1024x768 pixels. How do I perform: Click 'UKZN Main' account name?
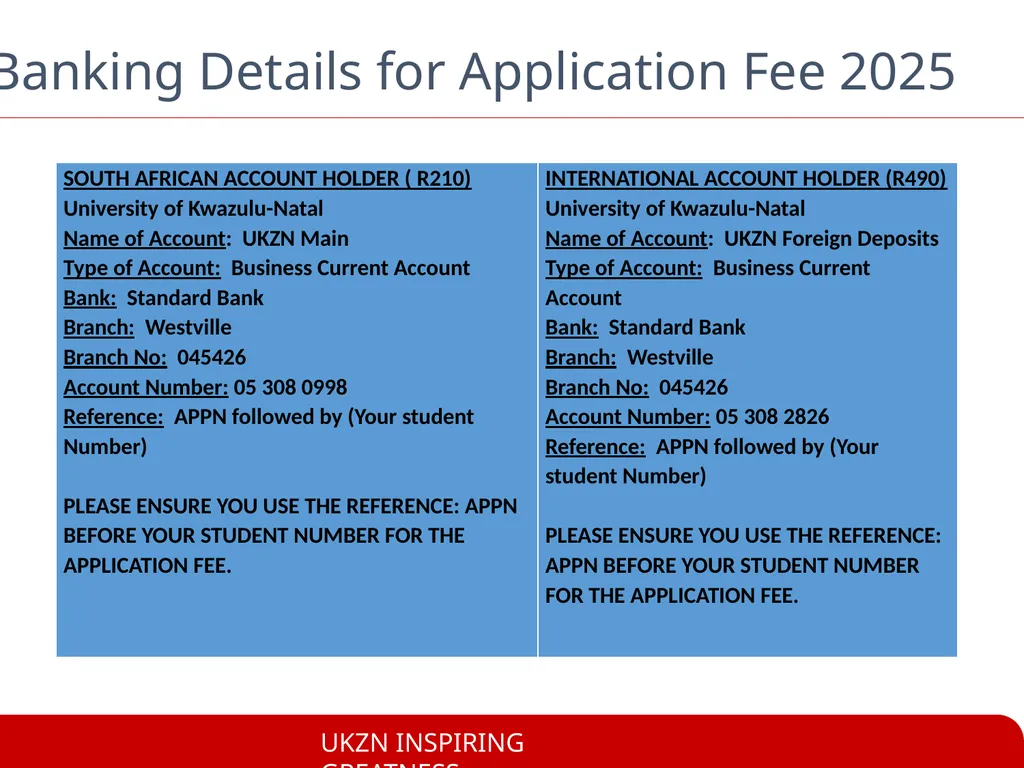295,238
